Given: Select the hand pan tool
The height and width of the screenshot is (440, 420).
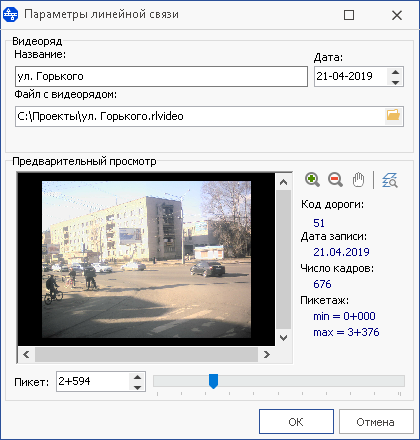Looking at the screenshot, I should (358, 180).
